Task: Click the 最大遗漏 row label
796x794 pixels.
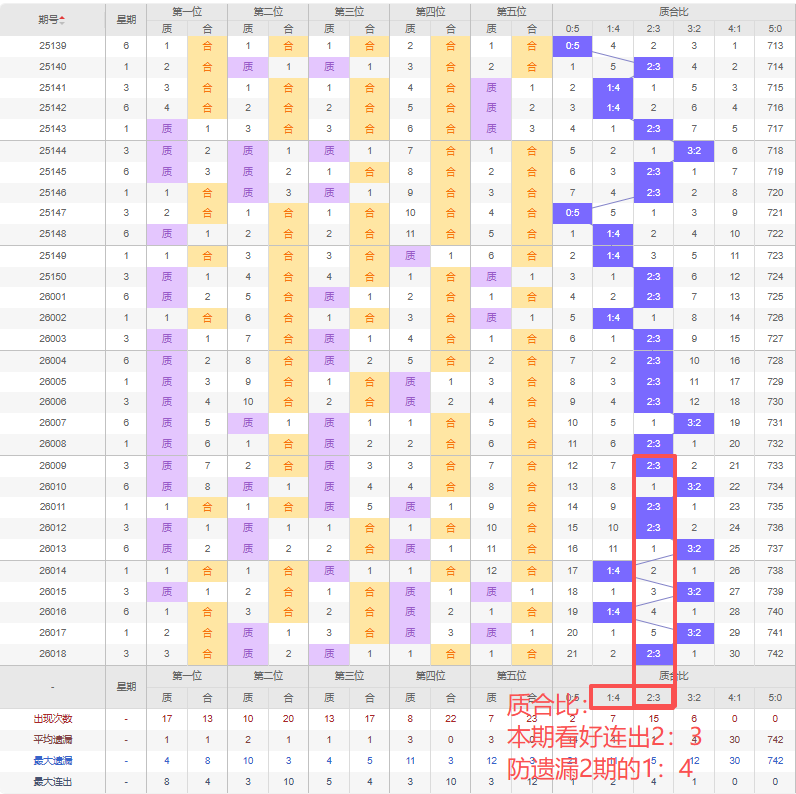Action: 52,761
